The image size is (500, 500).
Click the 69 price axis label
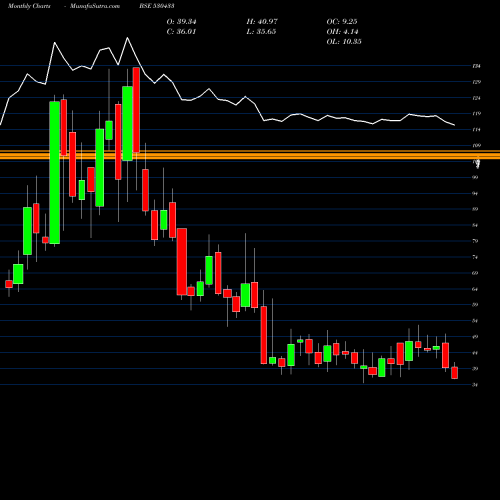tap(476, 273)
